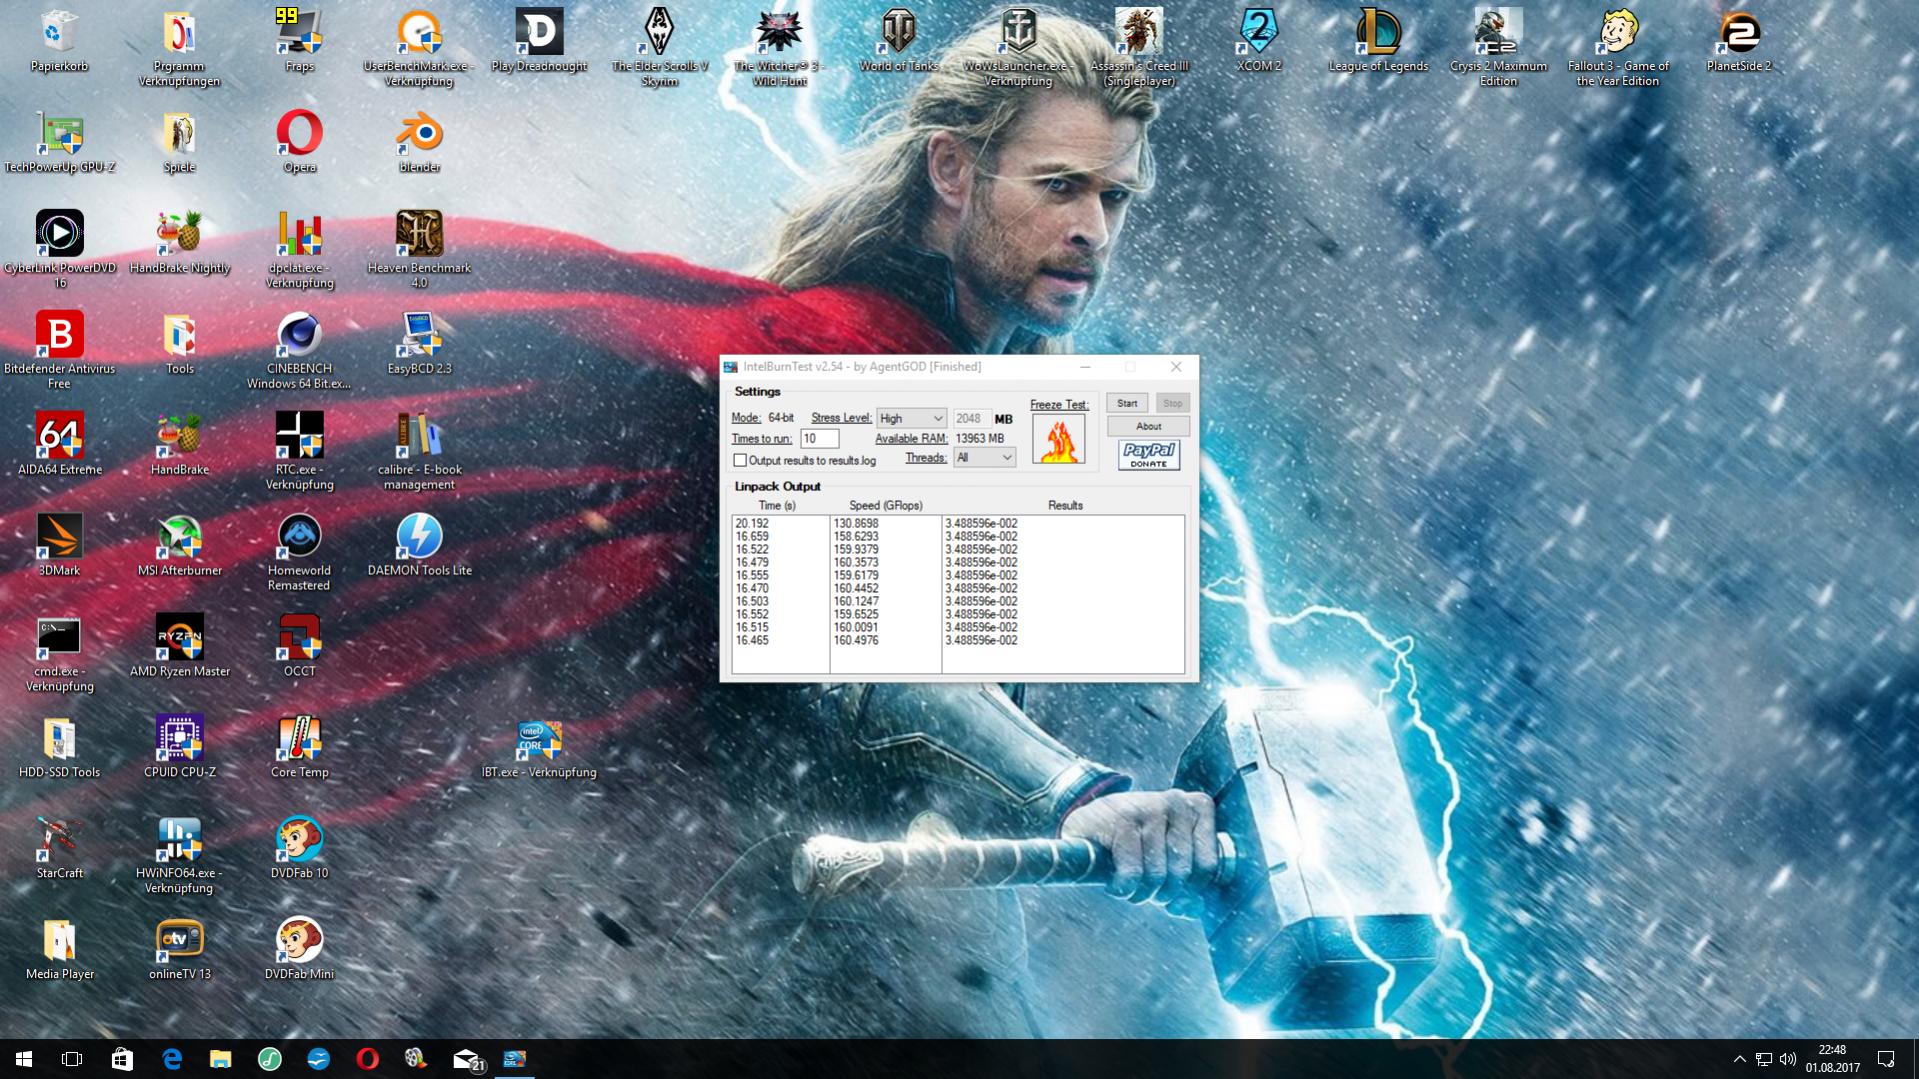Select the Core Temp desktop shortcut
1919x1079 pixels.
299,747
